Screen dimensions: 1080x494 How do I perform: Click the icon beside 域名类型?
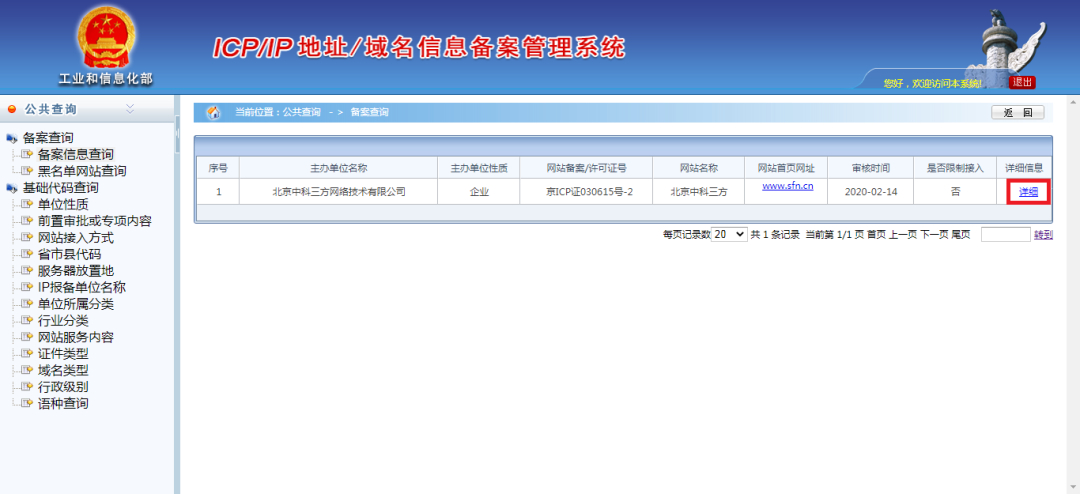pyautogui.click(x=28, y=370)
